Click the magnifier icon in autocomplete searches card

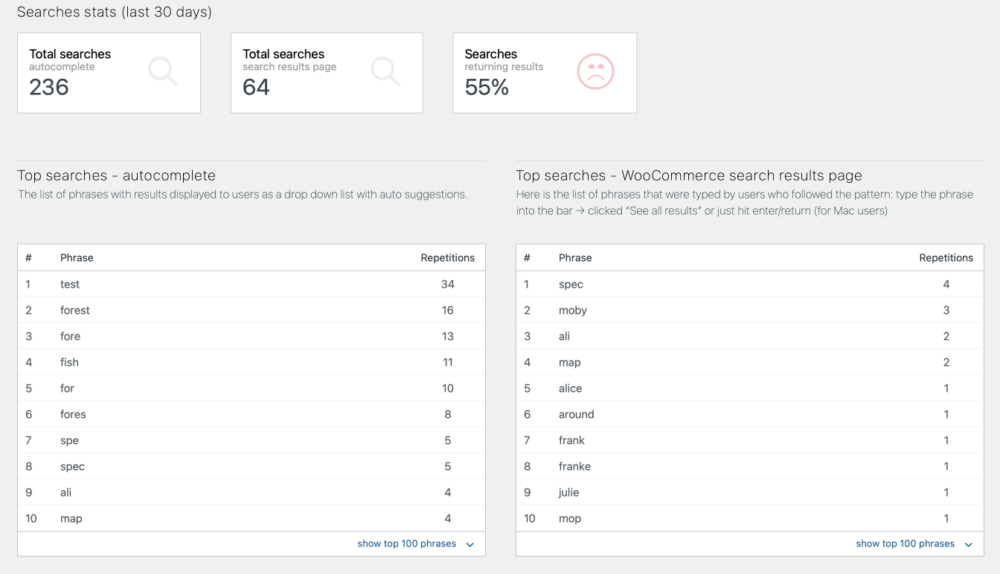[162, 71]
